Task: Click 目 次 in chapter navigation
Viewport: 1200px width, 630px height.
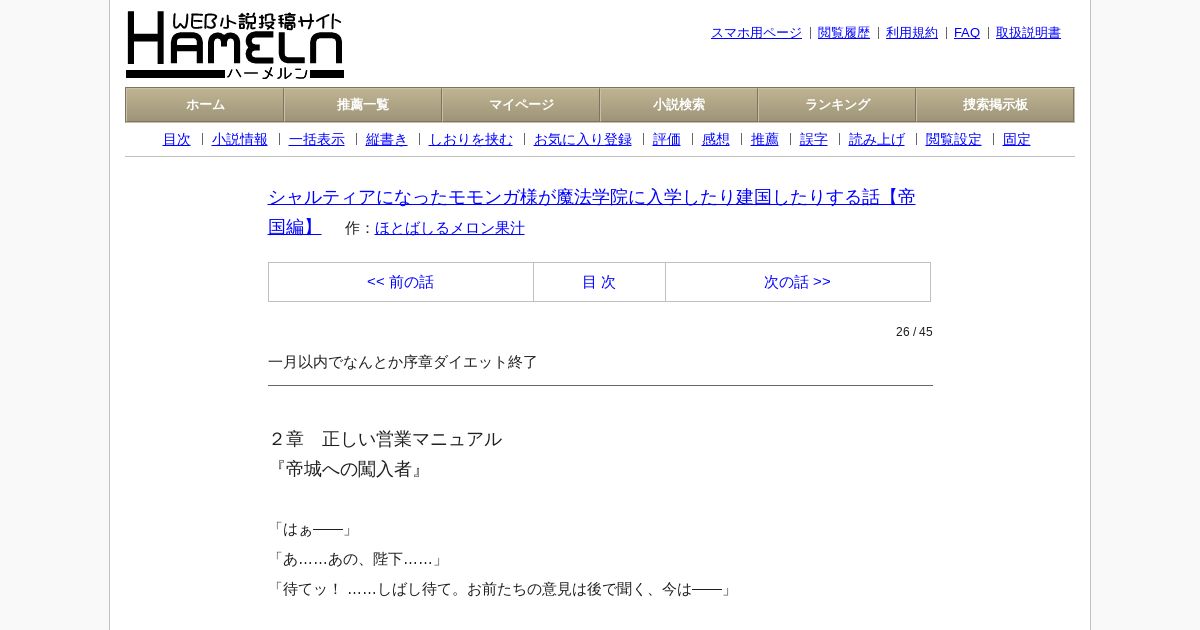Action: [x=599, y=282]
